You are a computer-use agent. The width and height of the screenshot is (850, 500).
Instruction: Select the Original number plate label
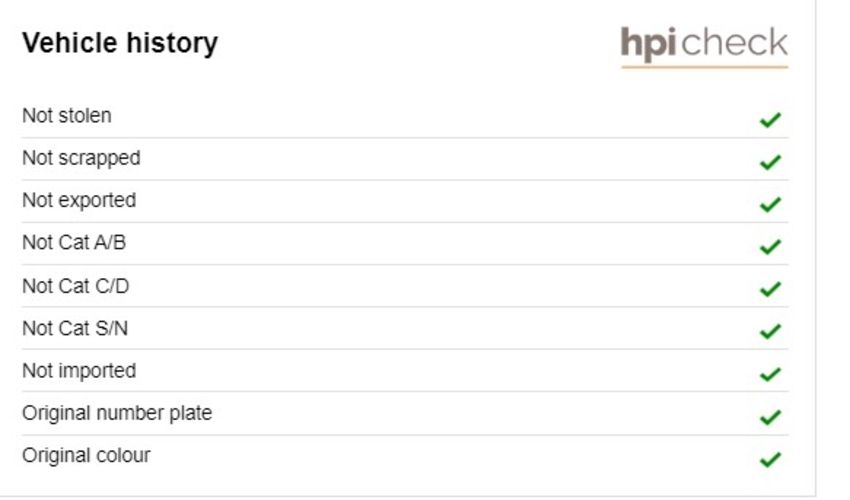(117, 413)
